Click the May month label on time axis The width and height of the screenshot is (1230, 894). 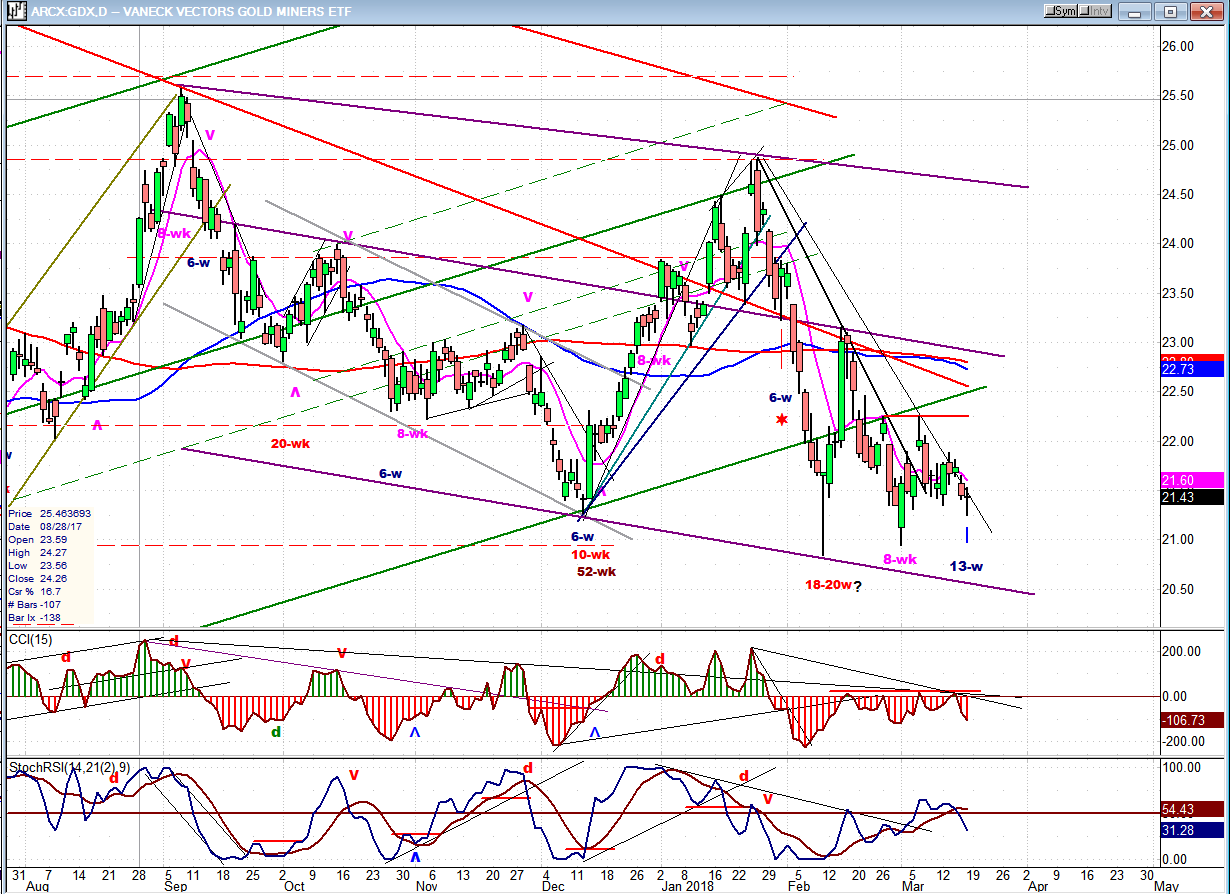coord(1165,886)
